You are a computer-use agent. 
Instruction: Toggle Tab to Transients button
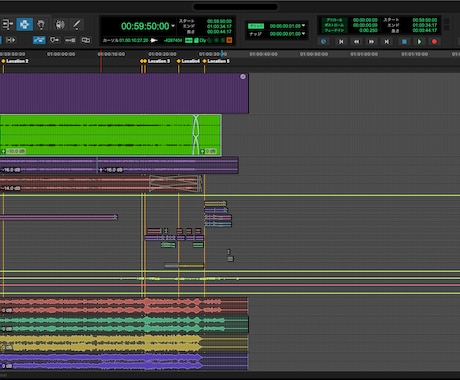point(11,40)
